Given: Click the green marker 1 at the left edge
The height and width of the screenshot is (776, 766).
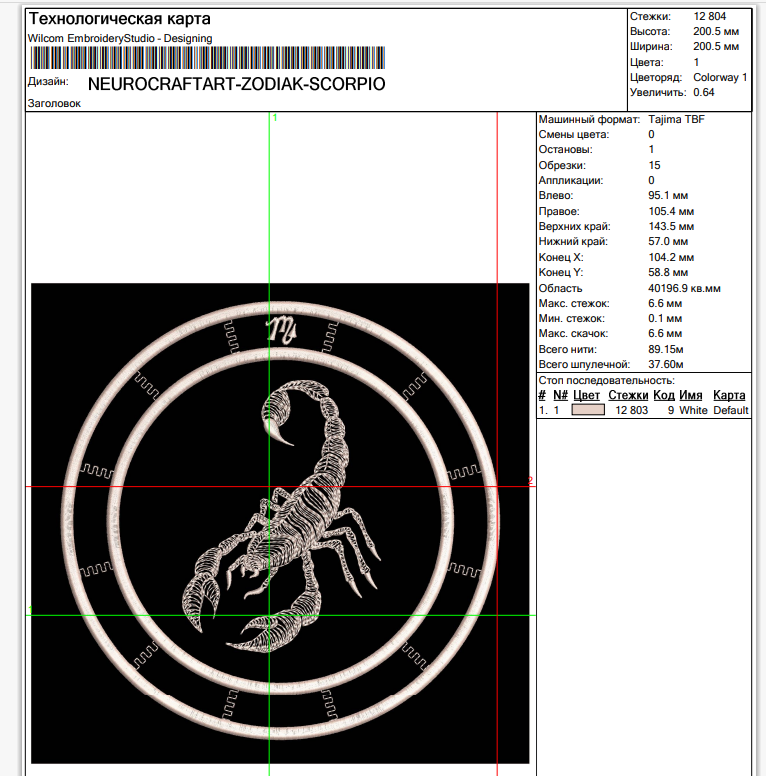Looking at the screenshot, I should click(x=30, y=610).
